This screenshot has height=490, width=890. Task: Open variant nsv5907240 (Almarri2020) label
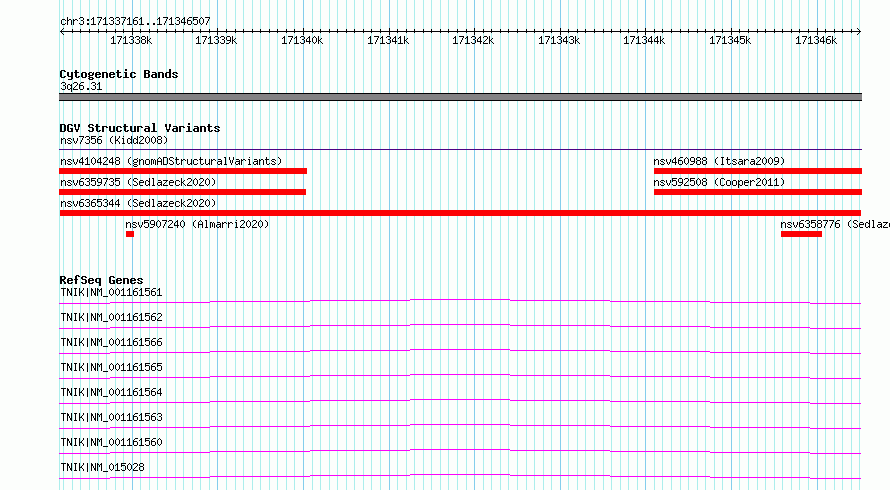[197, 224]
